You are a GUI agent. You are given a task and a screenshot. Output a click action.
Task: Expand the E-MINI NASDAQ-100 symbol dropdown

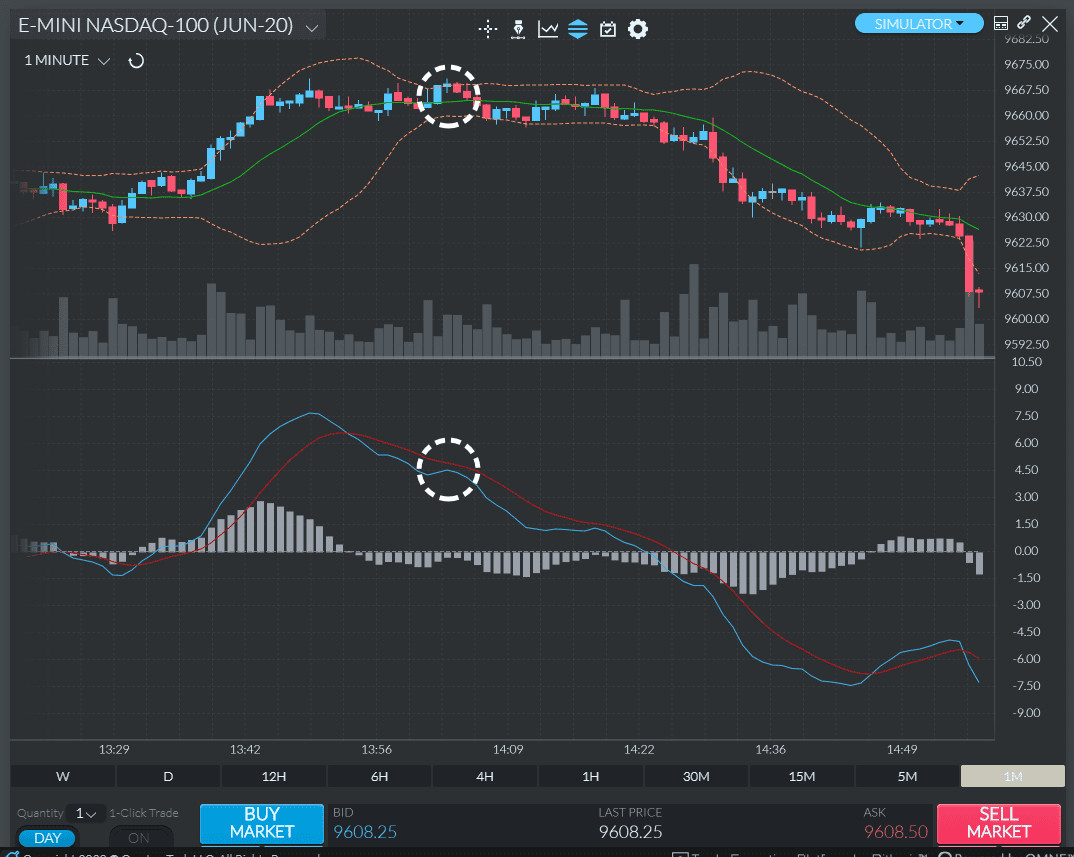coord(311,27)
